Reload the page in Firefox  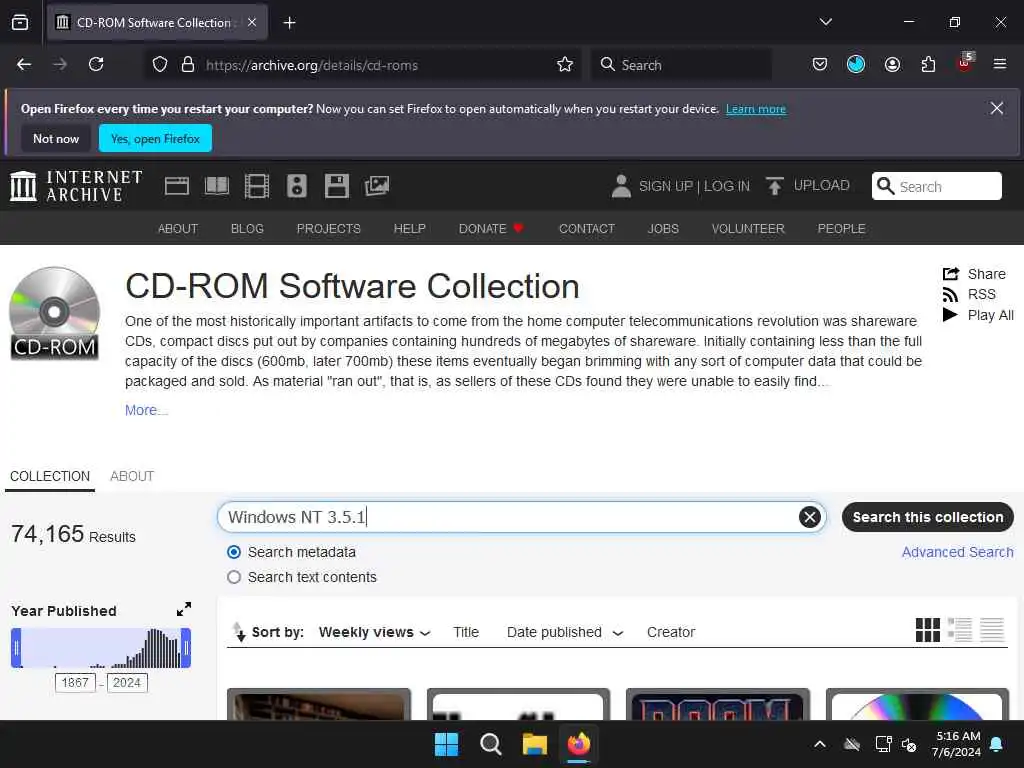96,64
